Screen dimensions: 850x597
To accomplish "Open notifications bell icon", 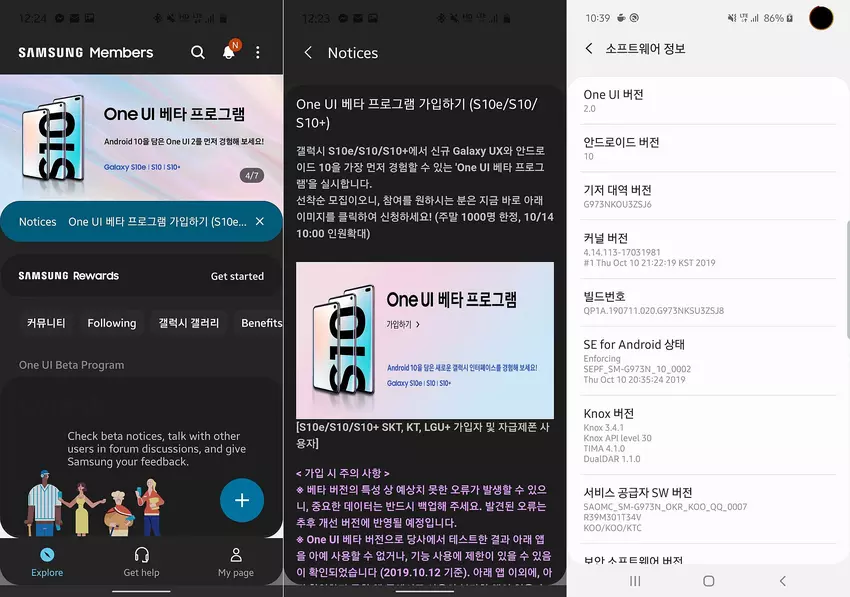I will click(x=229, y=52).
